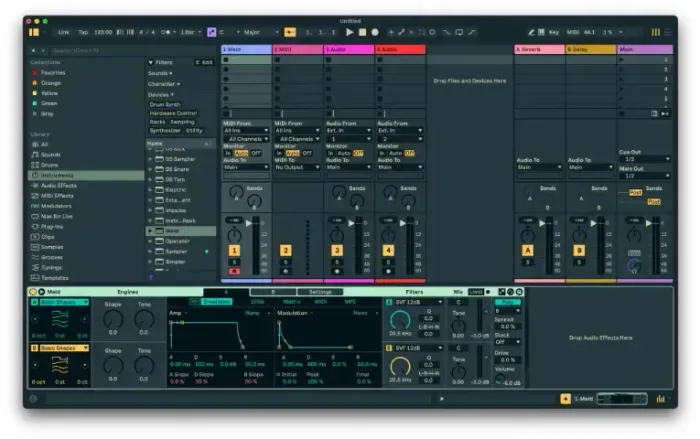Switch to Meld engine B tab
Image resolution: width=700 pixels, height=439 pixels.
click(x=273, y=292)
